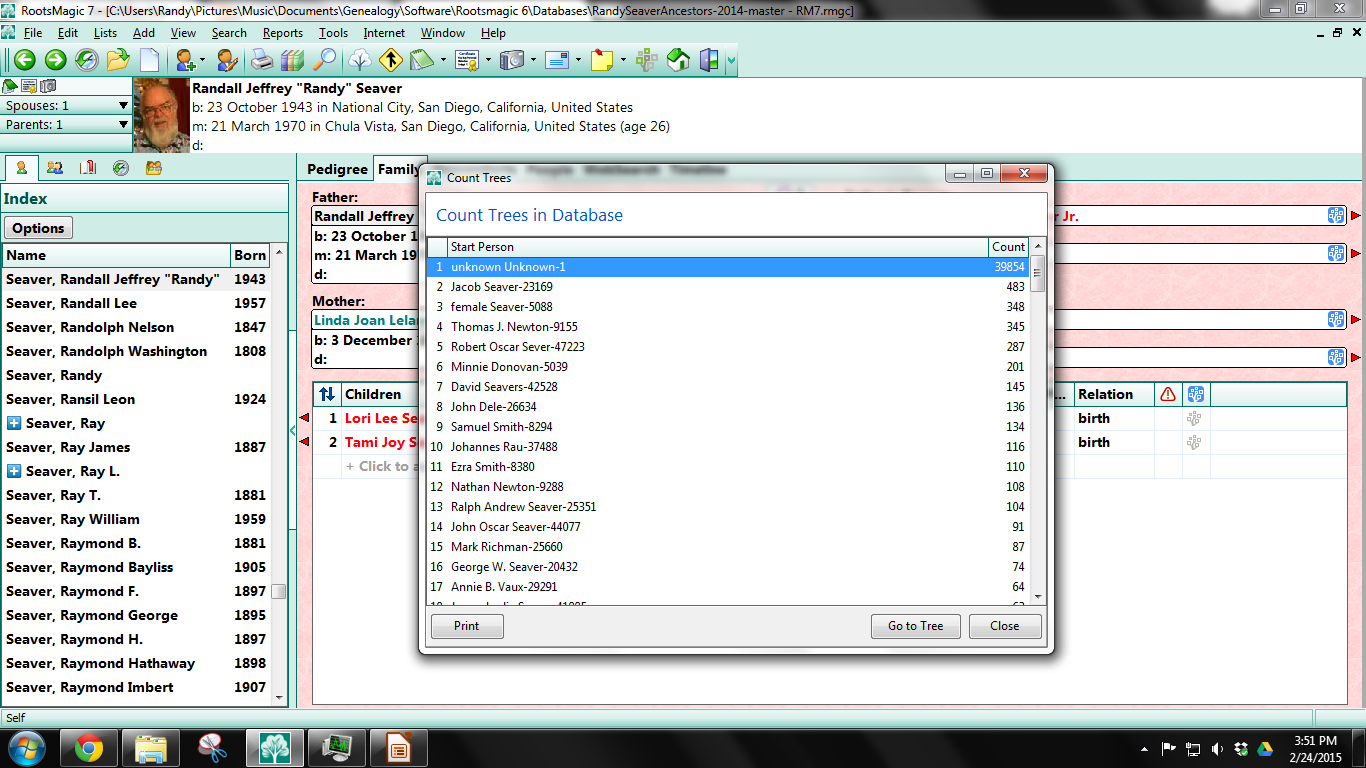1366x768 pixels.
Task: Open the certificate sources icon
Action: 467,60
